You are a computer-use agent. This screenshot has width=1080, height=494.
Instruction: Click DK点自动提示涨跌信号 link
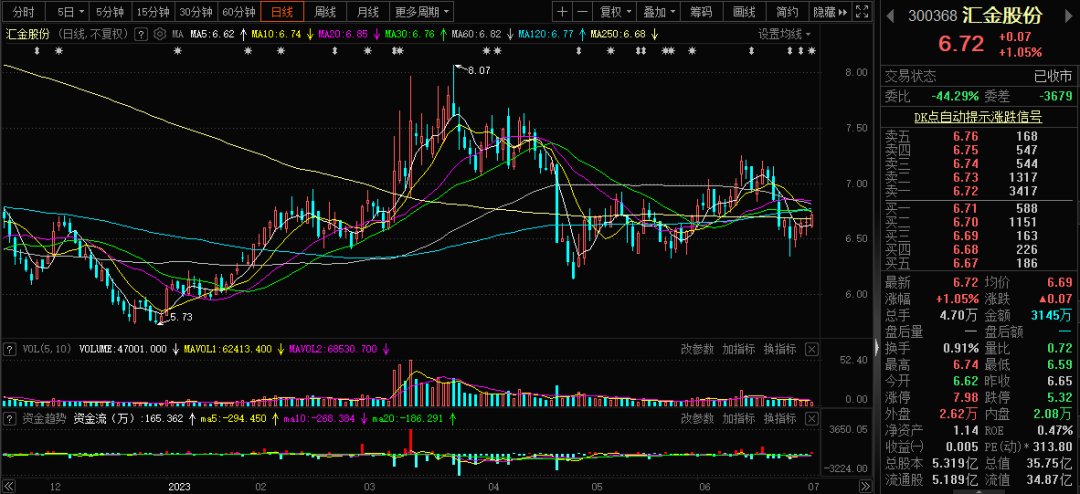977,118
